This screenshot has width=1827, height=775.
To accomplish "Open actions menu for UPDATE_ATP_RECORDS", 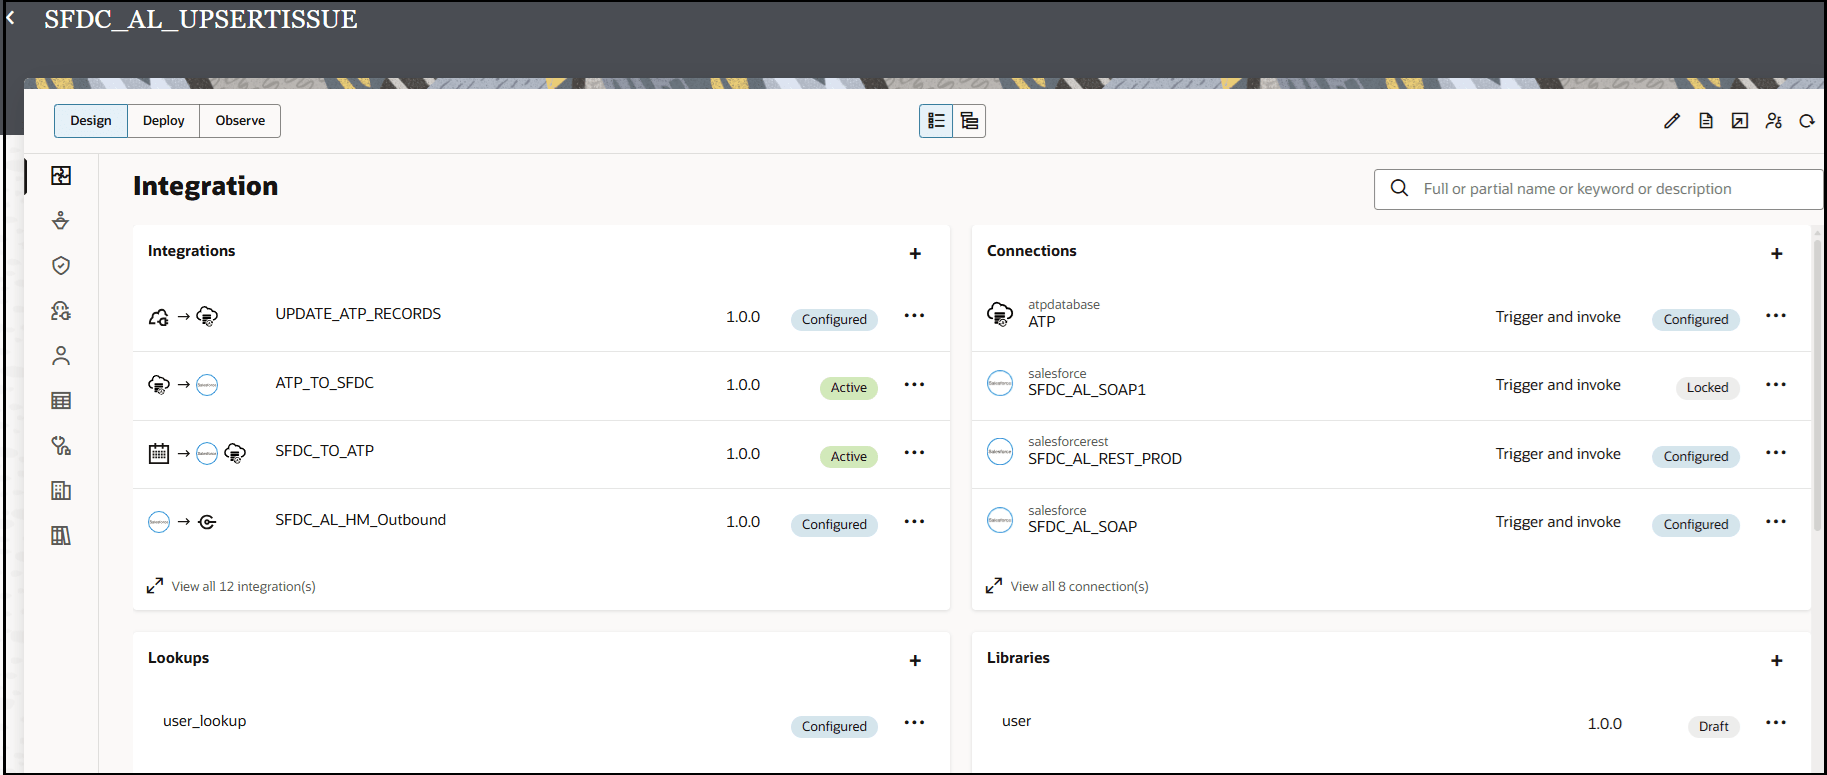I will [x=914, y=316].
